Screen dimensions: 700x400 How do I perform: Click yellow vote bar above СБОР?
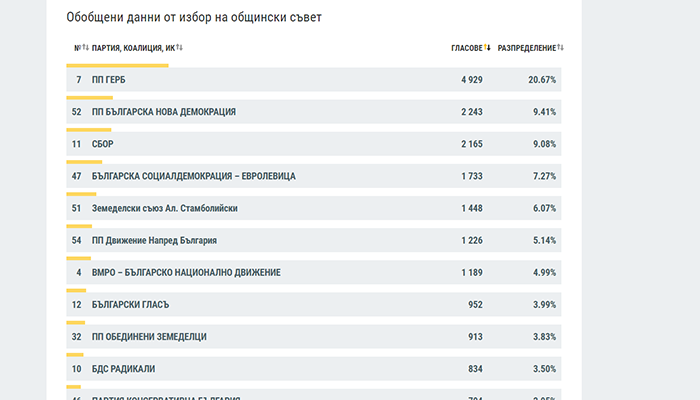click(x=89, y=130)
